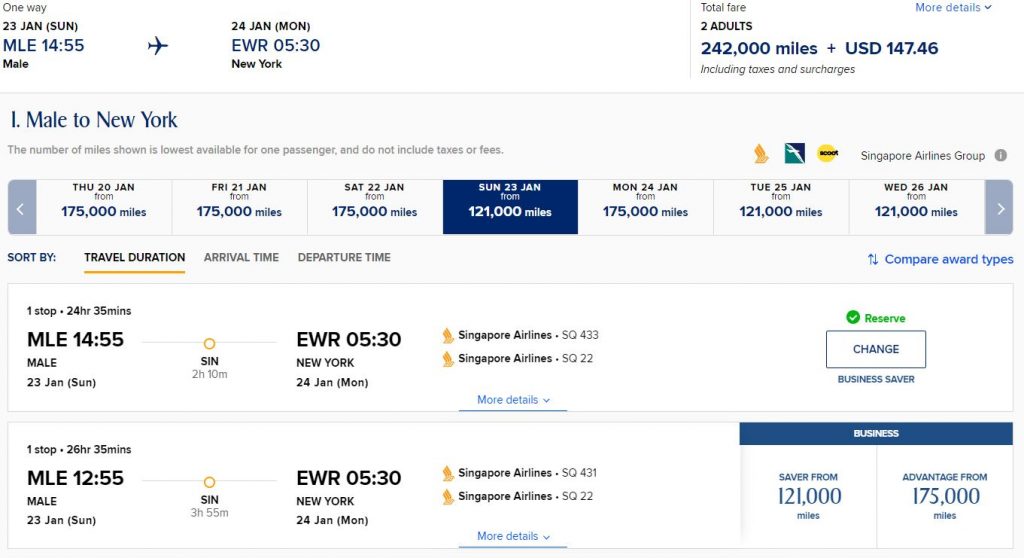The height and width of the screenshot is (558, 1024).
Task: Sort by Arrival Time
Action: click(x=241, y=257)
